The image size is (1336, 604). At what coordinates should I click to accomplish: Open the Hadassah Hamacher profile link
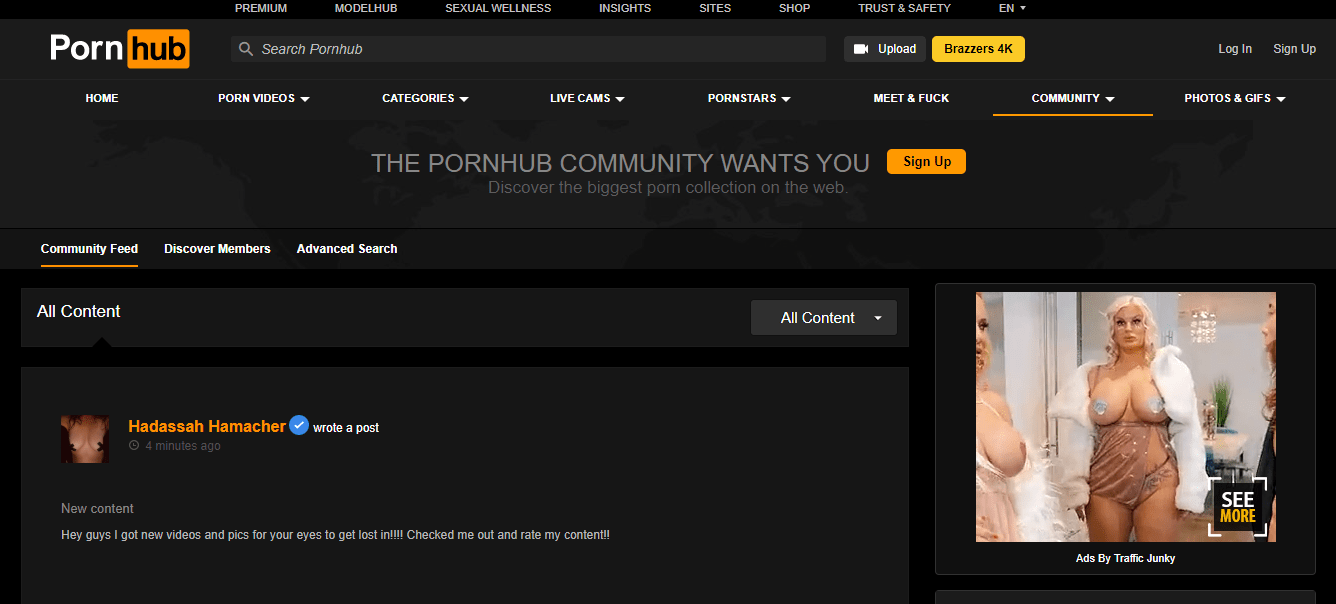point(207,426)
